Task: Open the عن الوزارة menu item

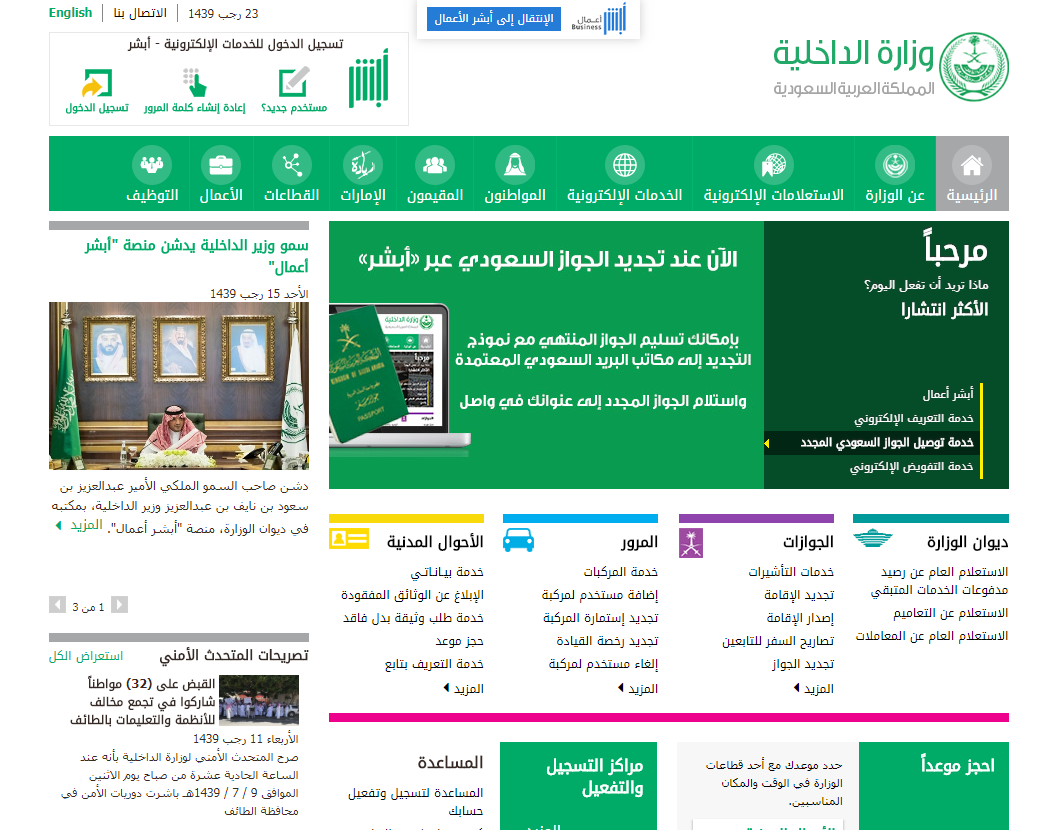Action: click(x=894, y=174)
